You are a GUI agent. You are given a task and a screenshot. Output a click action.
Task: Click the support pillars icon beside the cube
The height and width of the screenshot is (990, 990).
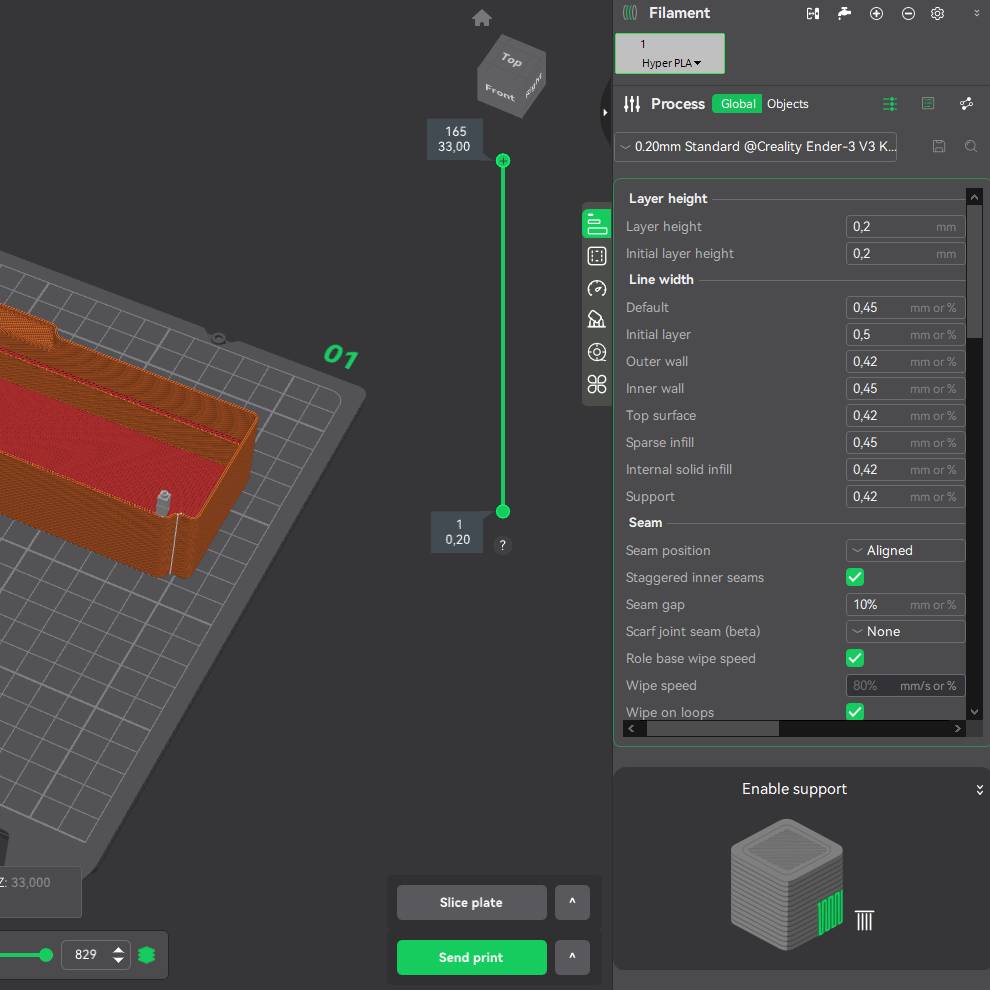tap(864, 920)
